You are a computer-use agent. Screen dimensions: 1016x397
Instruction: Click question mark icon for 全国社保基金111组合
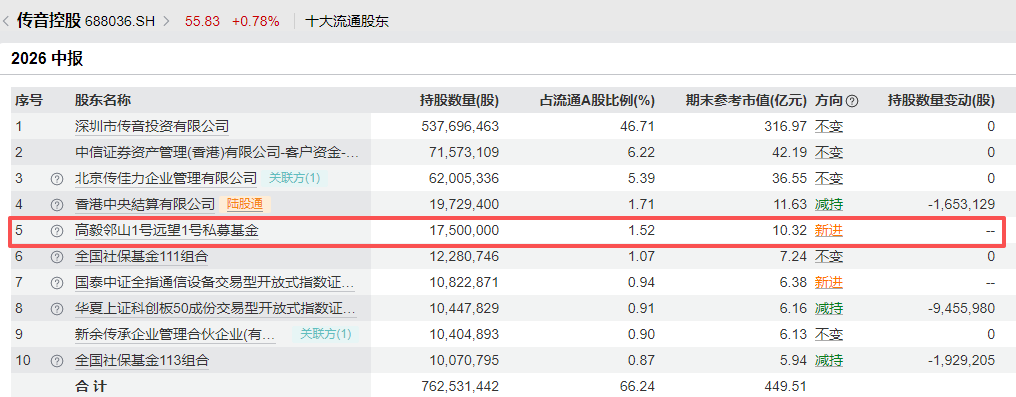57,256
